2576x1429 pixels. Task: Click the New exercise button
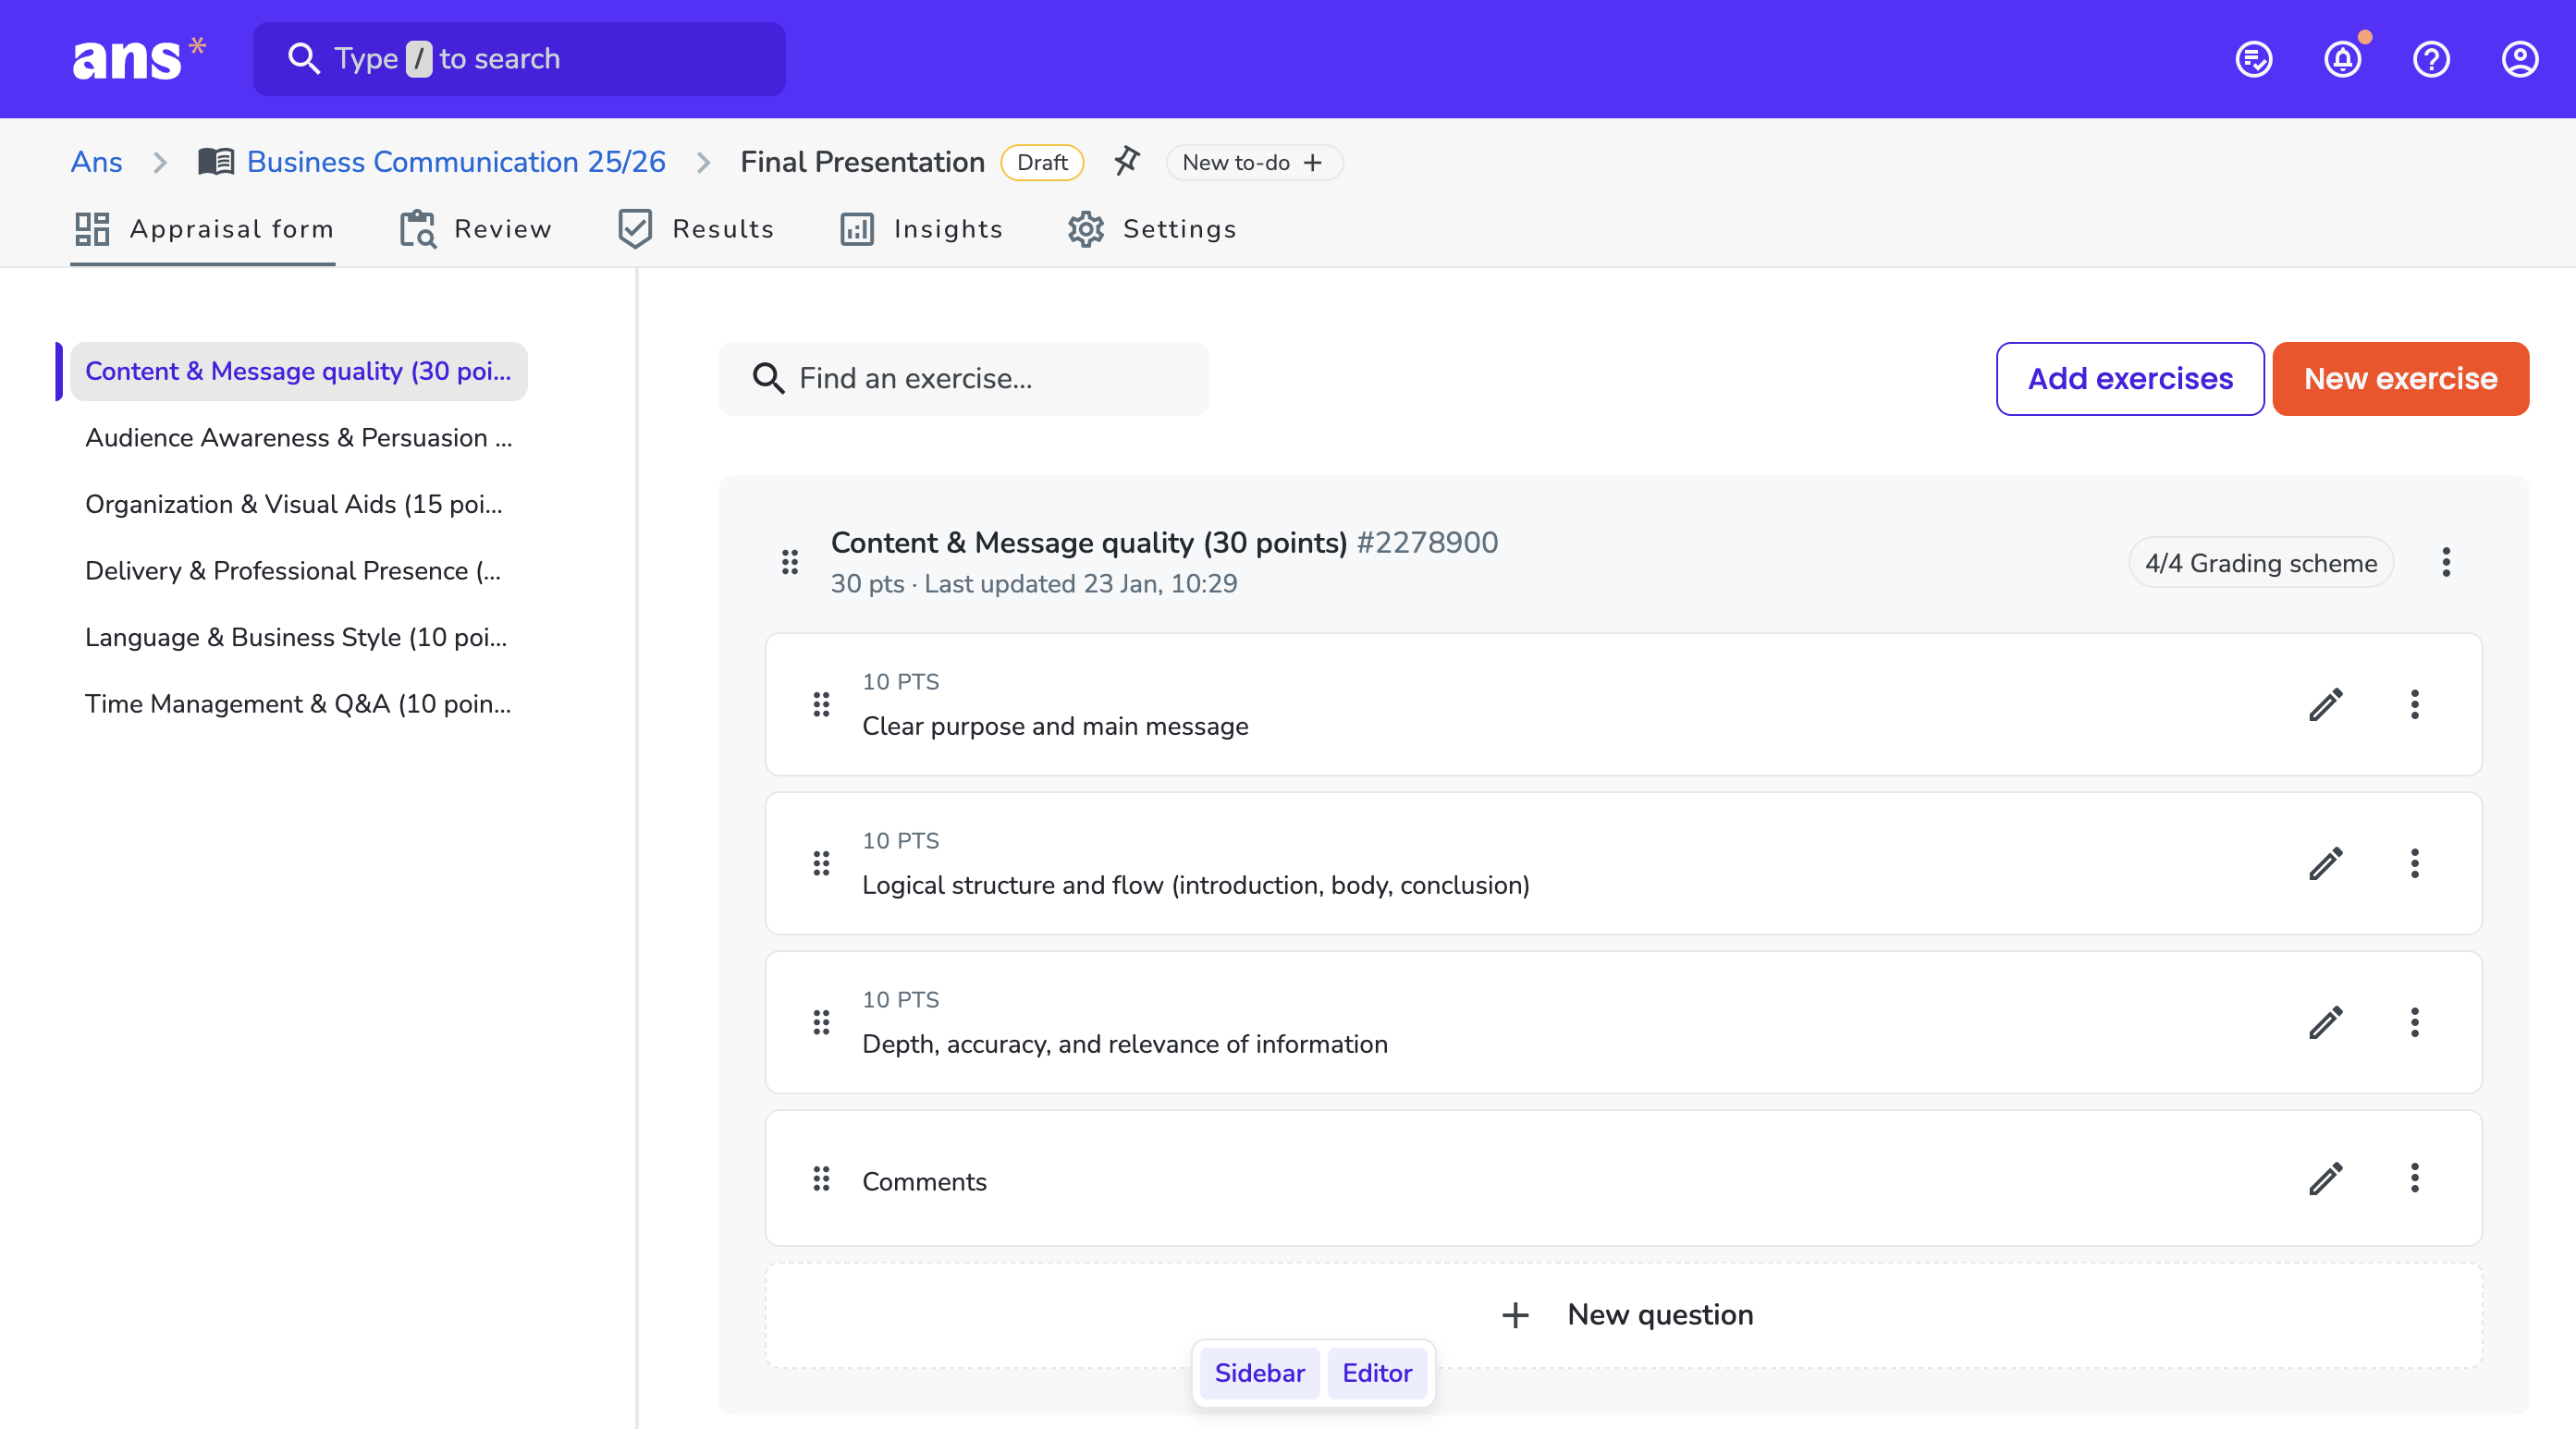click(x=2400, y=378)
